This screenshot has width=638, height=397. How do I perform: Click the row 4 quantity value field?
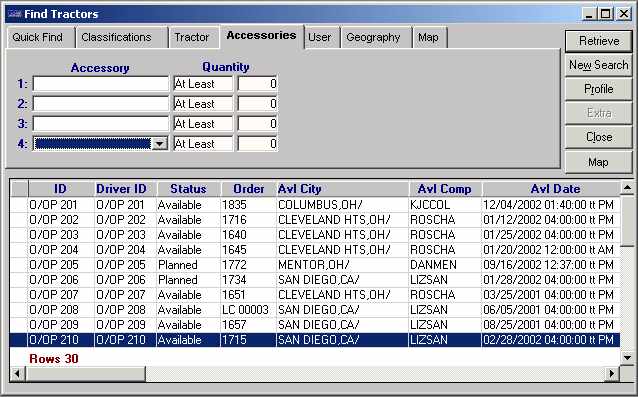[x=258, y=144]
